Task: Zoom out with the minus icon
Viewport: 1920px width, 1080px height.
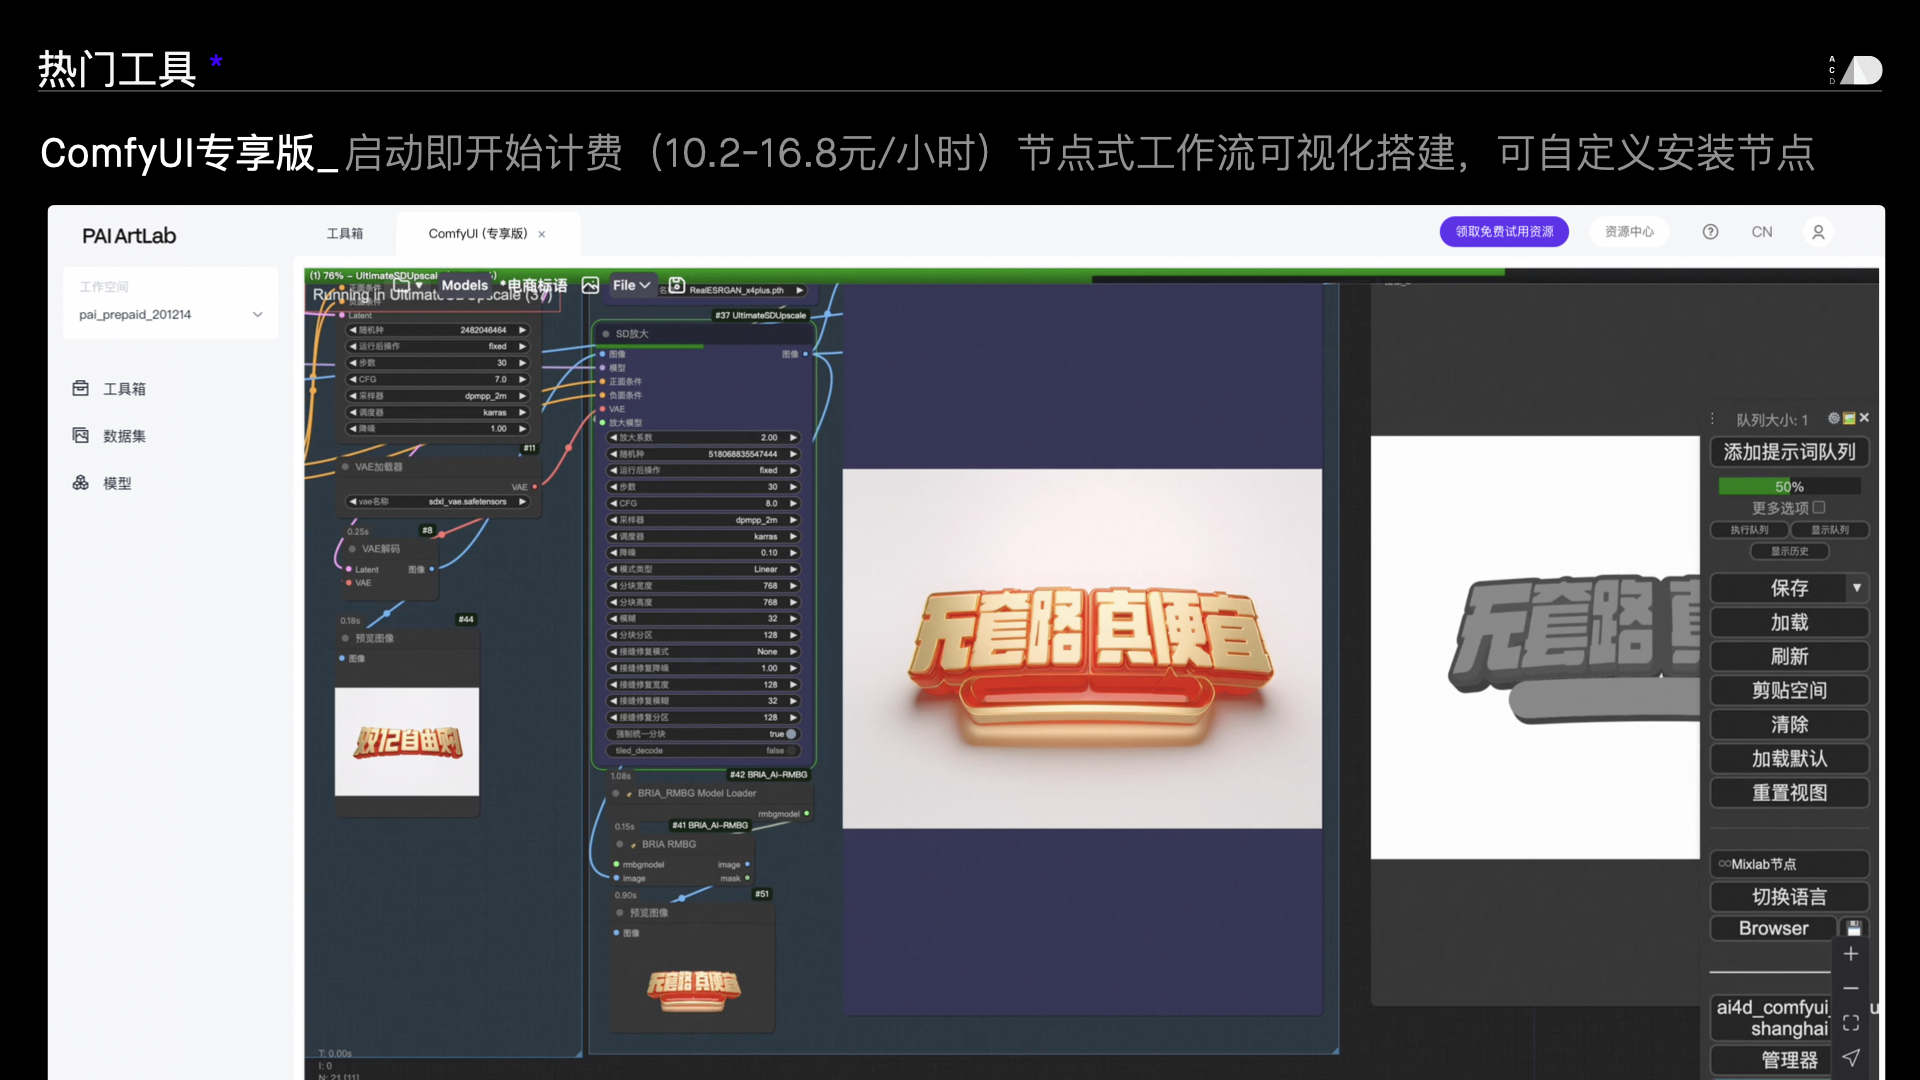Action: click(1851, 988)
